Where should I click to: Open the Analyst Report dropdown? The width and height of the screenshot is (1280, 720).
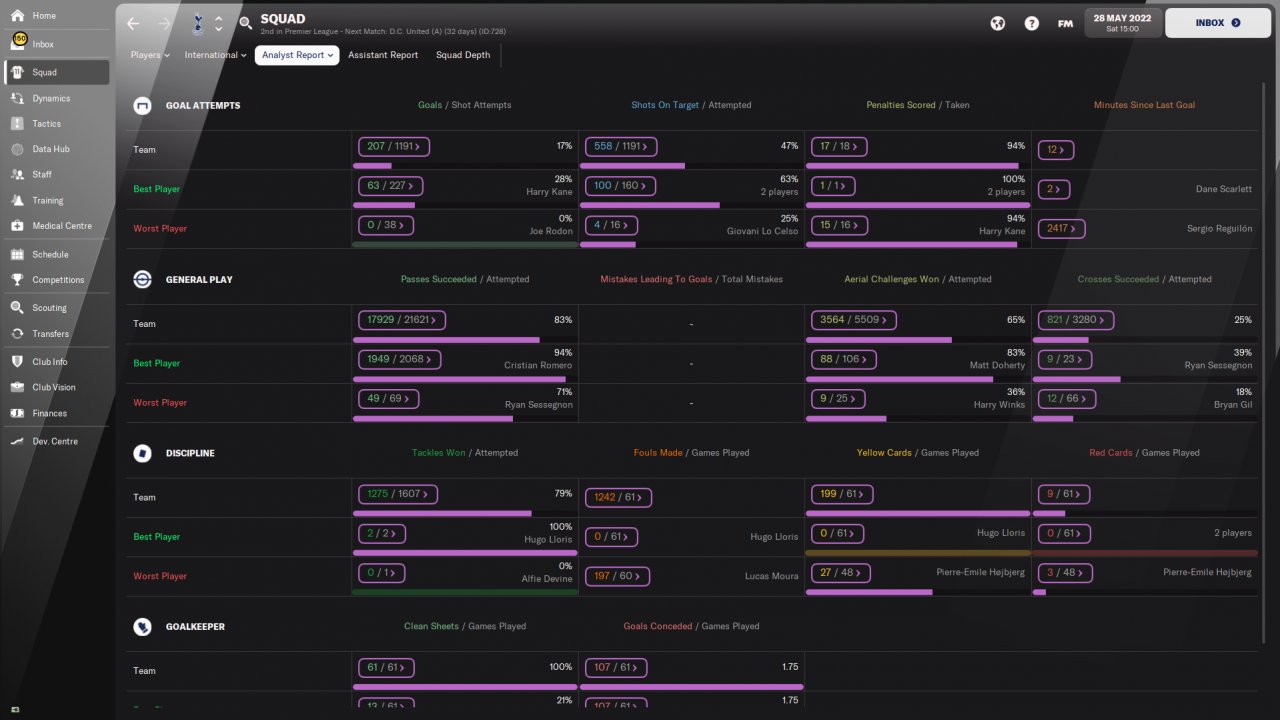[297, 55]
